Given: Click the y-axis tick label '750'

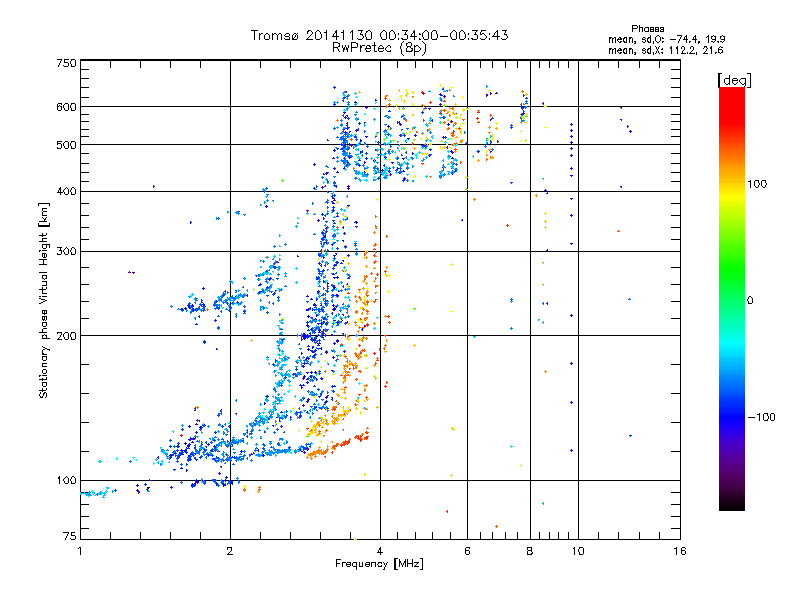Looking at the screenshot, I should tap(67, 63).
